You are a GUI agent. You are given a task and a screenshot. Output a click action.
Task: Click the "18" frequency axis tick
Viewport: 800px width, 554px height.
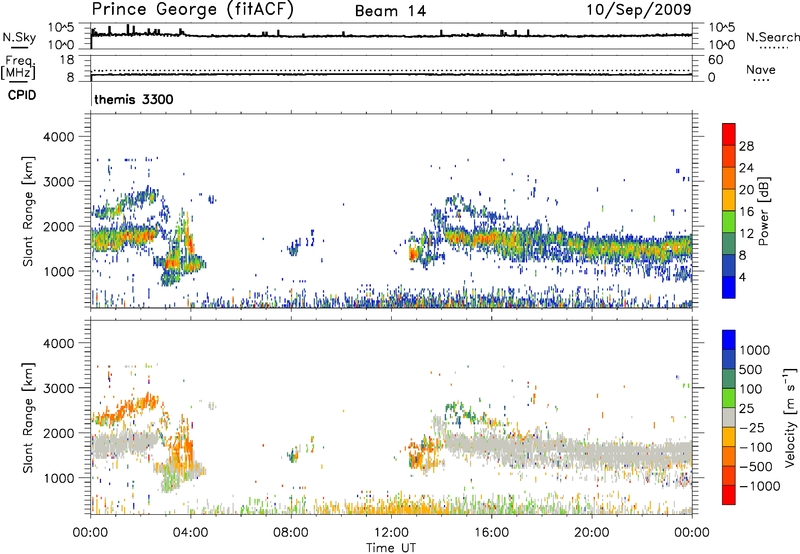pyautogui.click(x=66, y=60)
